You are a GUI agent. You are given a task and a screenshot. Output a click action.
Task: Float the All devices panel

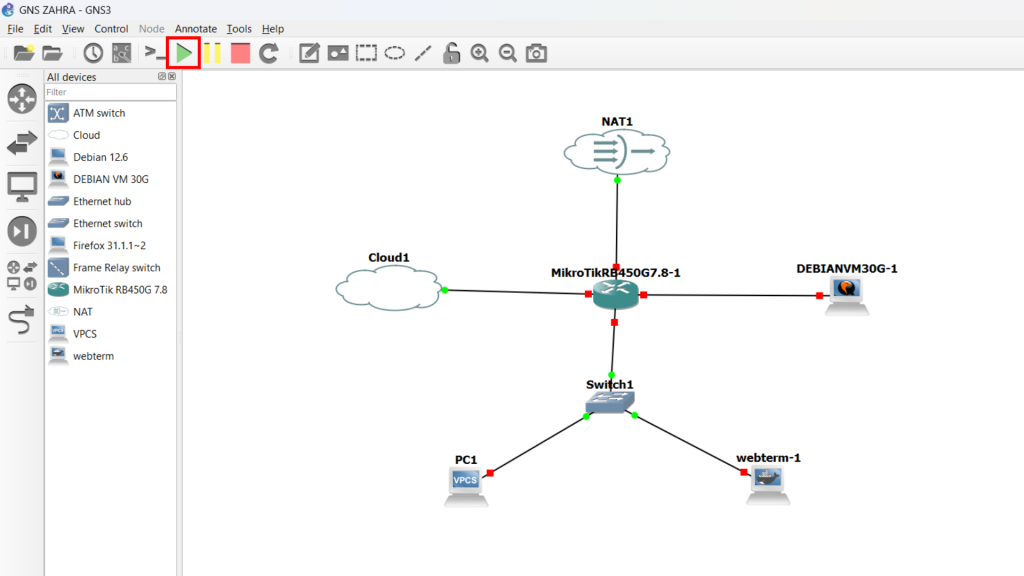[161, 77]
